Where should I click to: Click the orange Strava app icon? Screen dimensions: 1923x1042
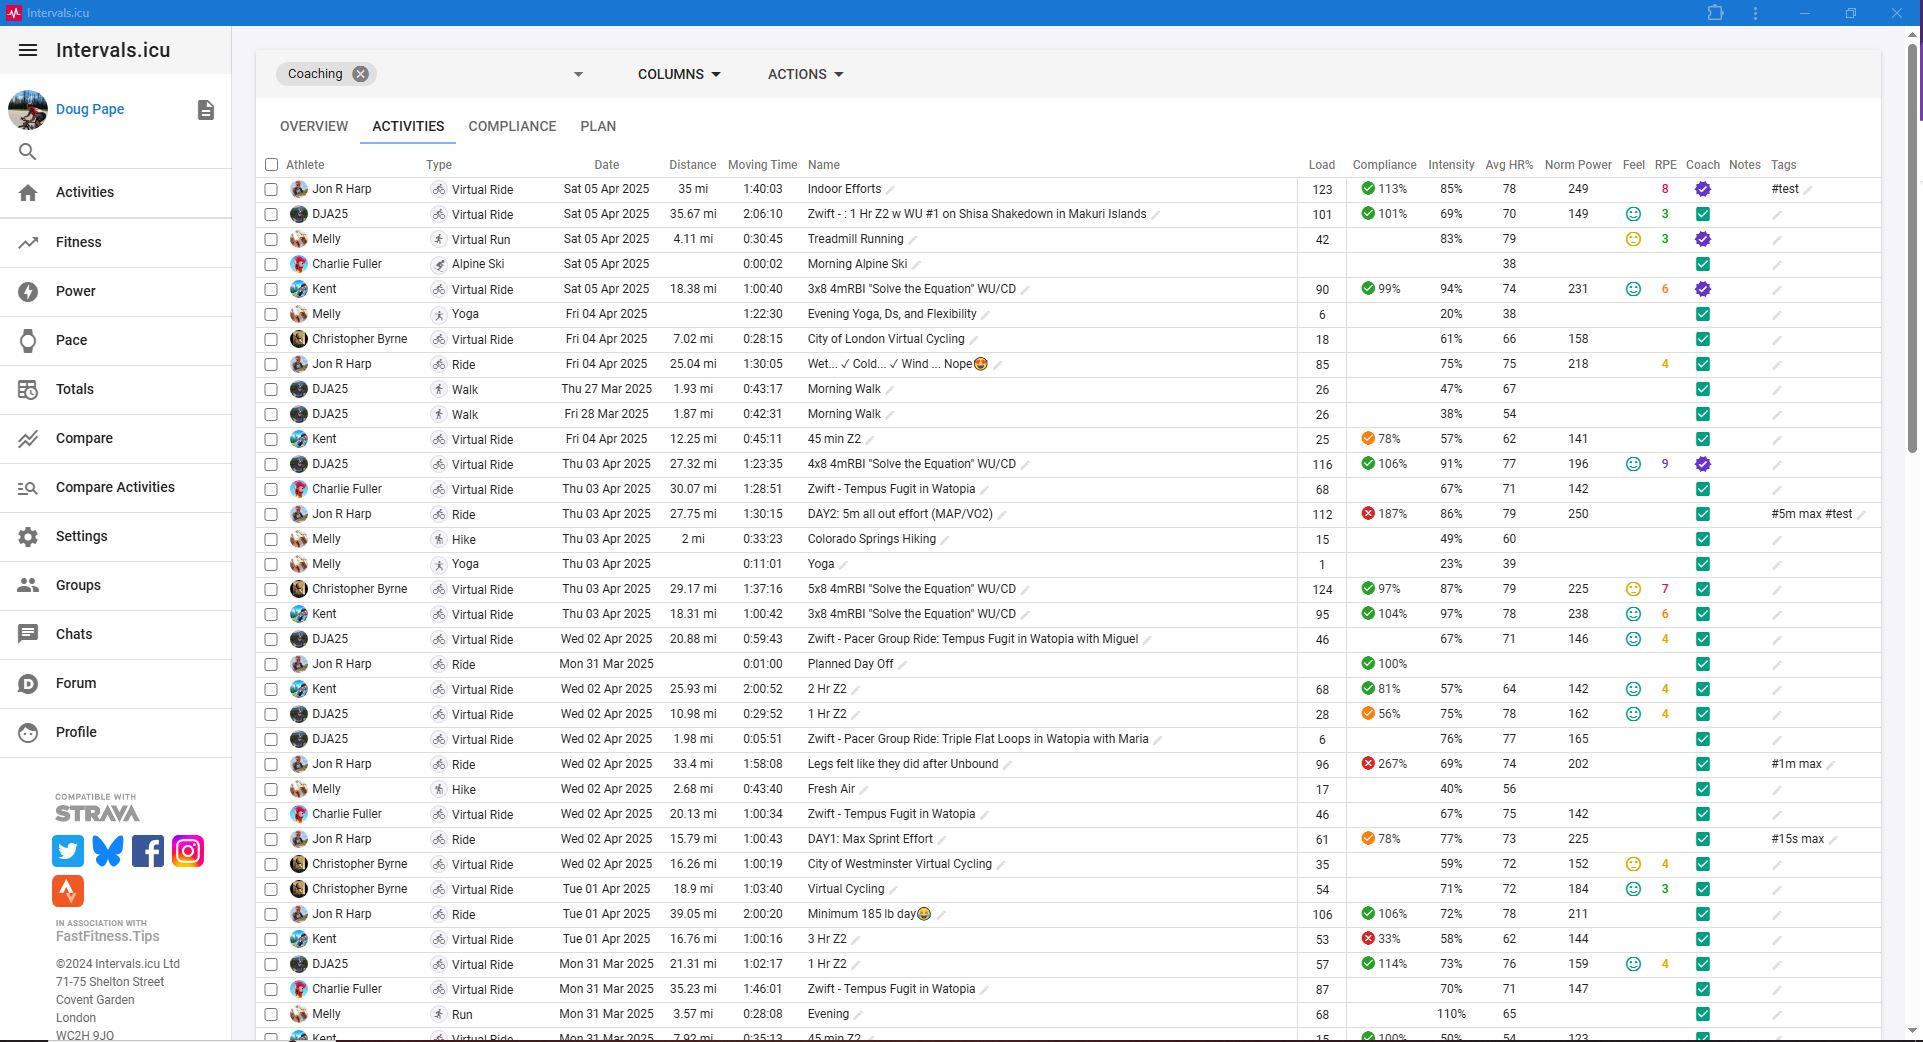(x=68, y=891)
